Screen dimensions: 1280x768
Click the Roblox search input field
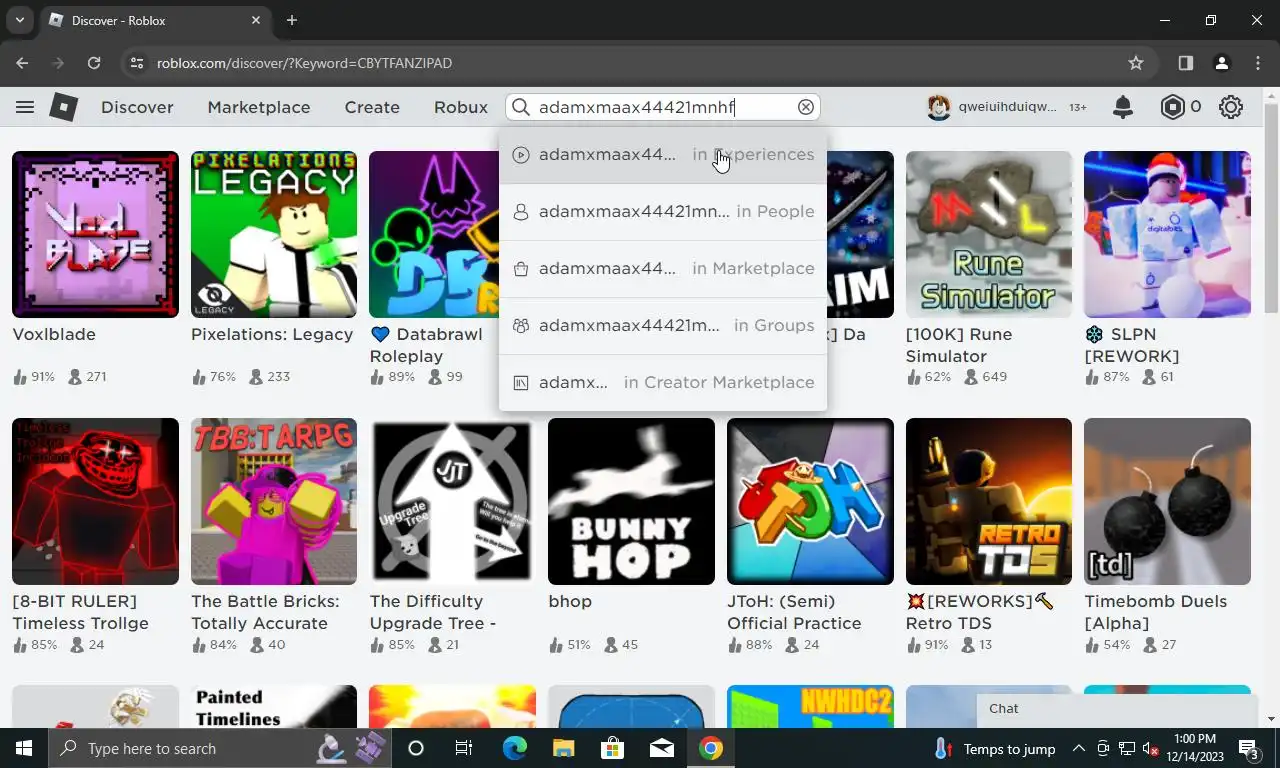tap(664, 107)
